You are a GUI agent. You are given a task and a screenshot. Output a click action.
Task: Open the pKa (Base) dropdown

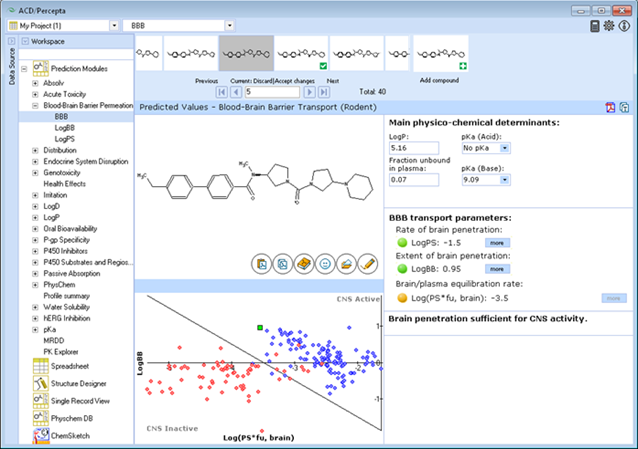(505, 180)
